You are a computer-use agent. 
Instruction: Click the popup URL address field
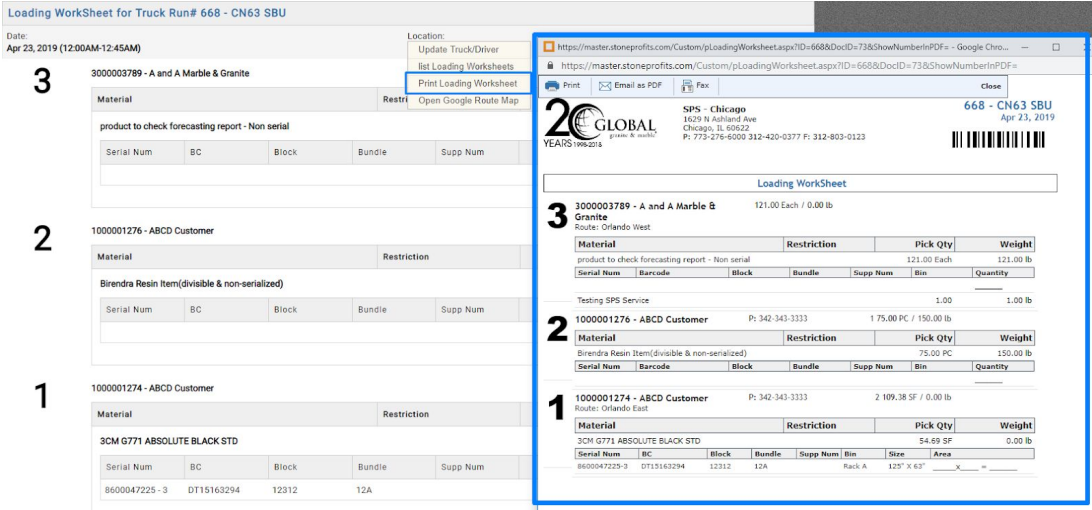click(789, 65)
